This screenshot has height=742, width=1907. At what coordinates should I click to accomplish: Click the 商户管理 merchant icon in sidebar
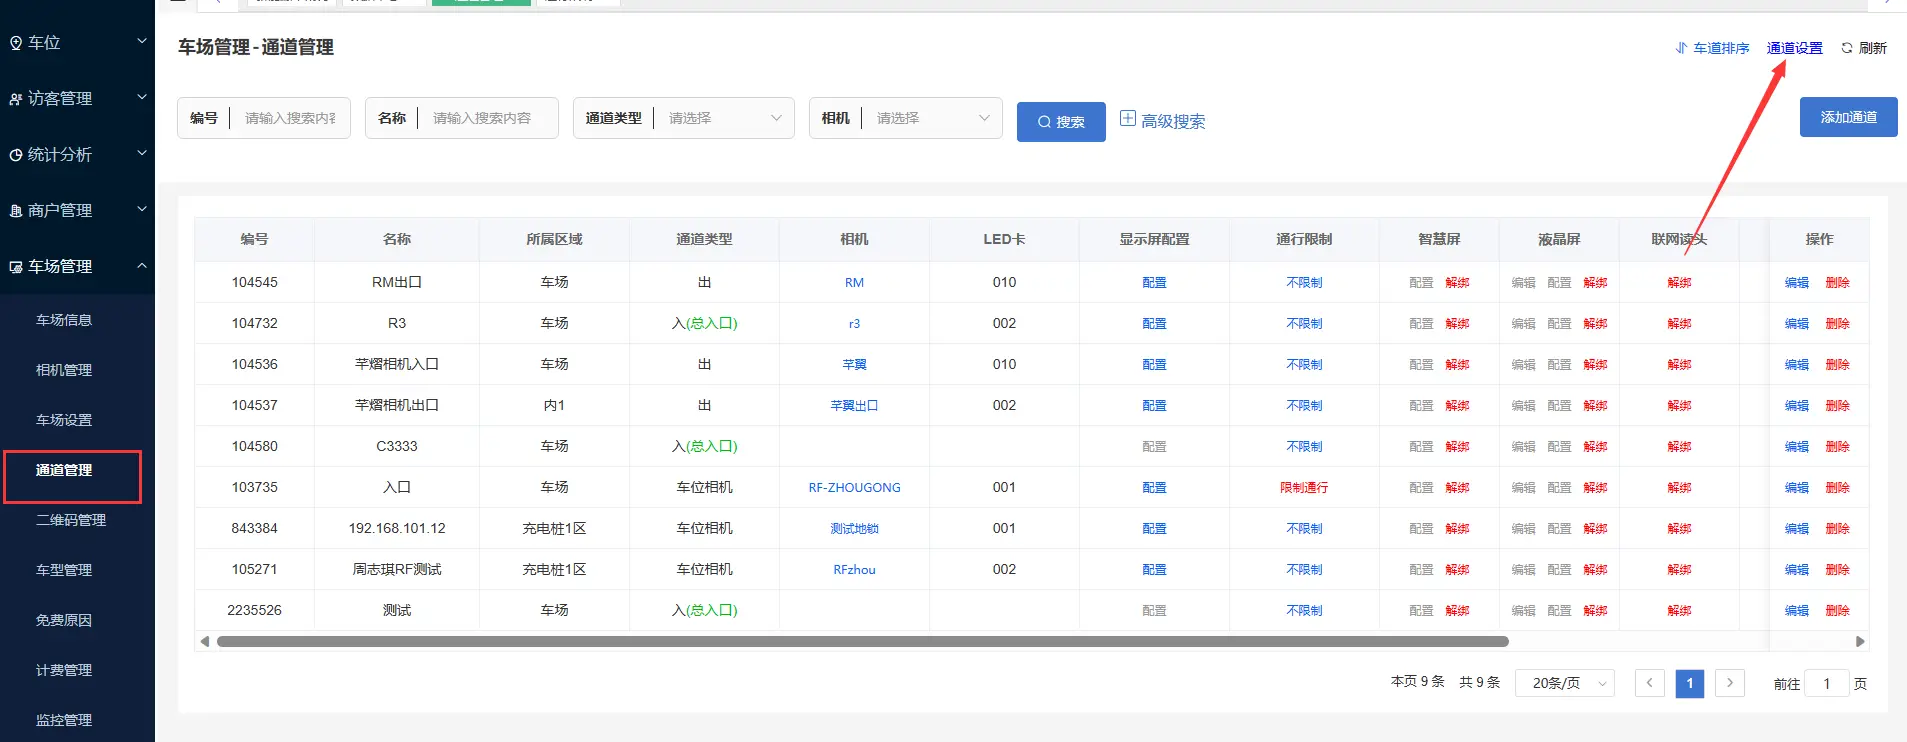(16, 211)
